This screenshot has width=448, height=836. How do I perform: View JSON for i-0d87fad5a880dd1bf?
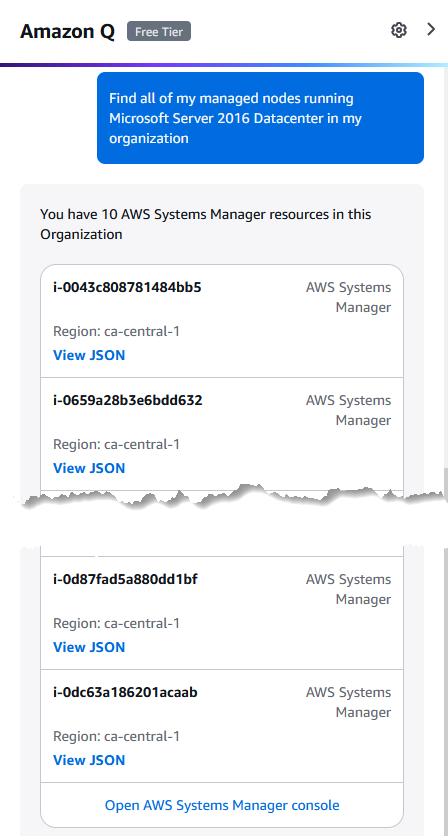point(89,647)
